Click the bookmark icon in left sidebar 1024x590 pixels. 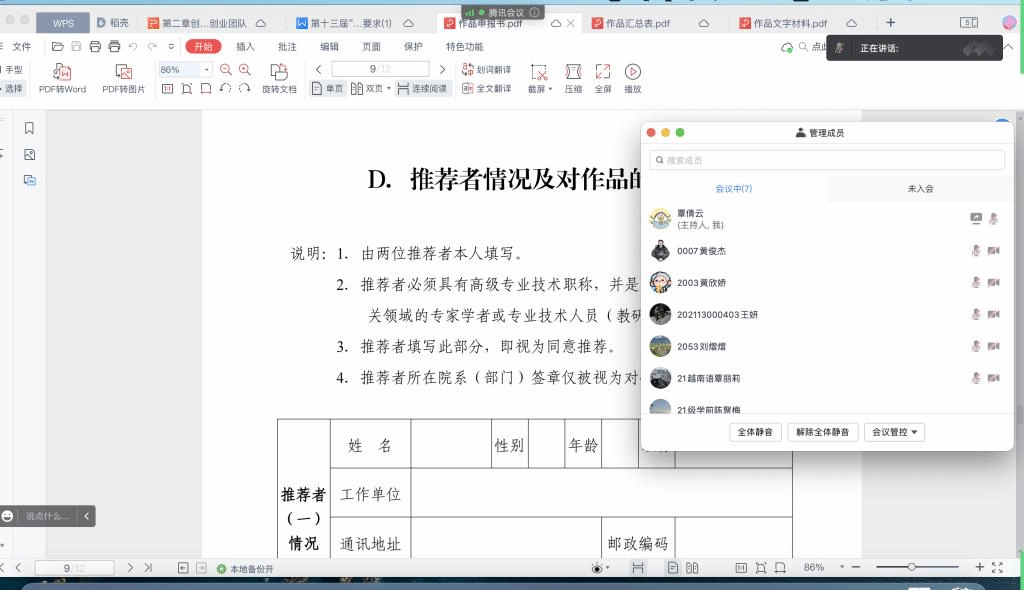[x=29, y=128]
